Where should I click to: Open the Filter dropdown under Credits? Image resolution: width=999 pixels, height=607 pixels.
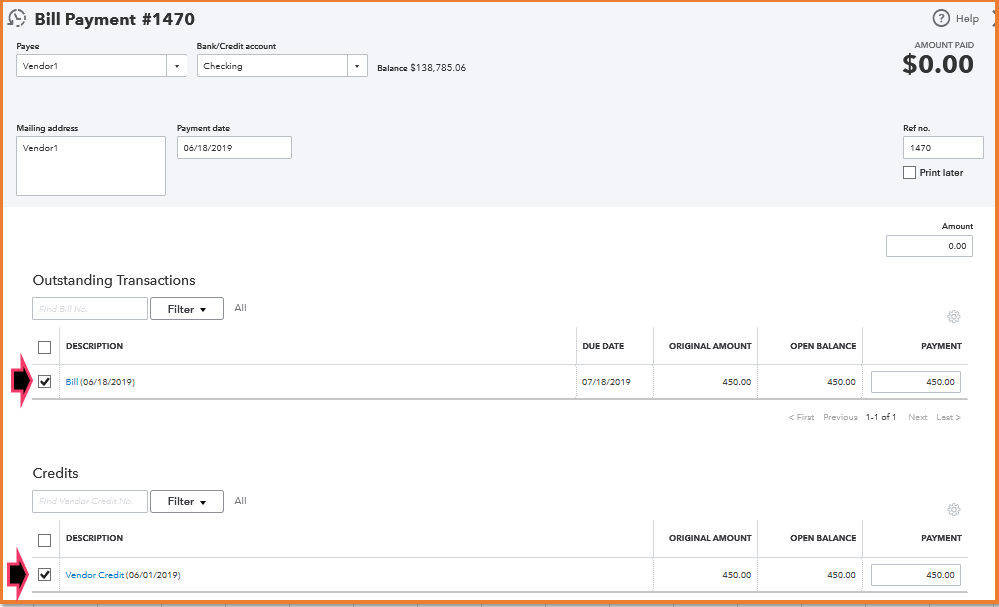click(187, 501)
